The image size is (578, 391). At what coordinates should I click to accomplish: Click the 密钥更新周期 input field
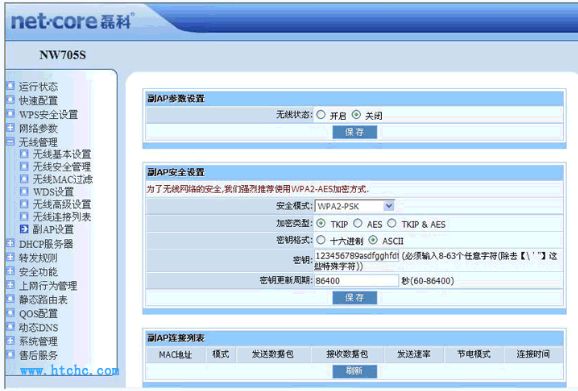click(x=356, y=281)
